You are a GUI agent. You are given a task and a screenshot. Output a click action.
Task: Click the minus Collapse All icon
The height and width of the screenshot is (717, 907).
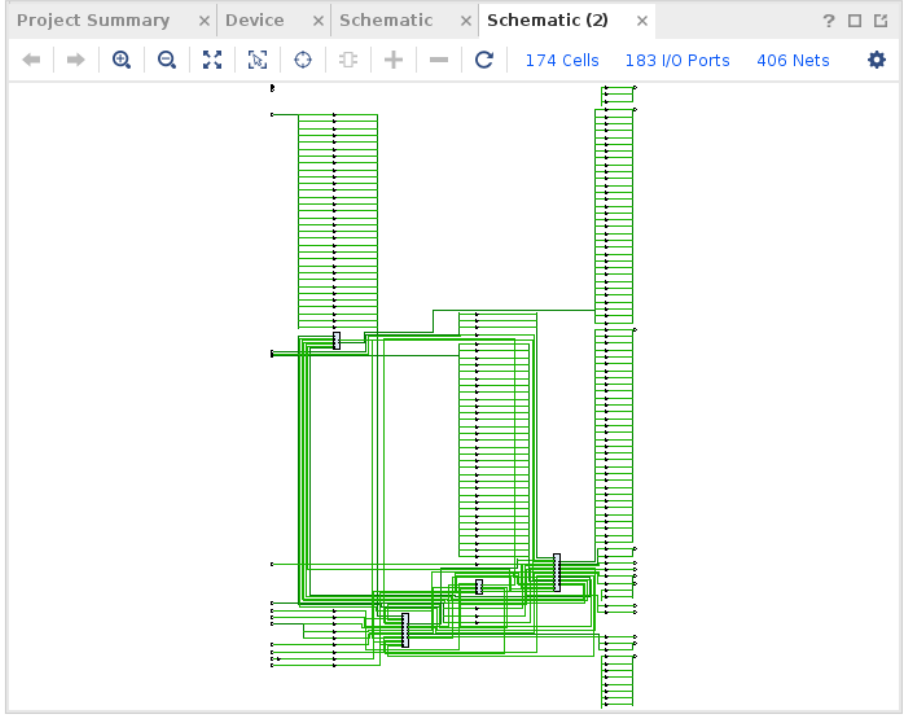coord(439,60)
